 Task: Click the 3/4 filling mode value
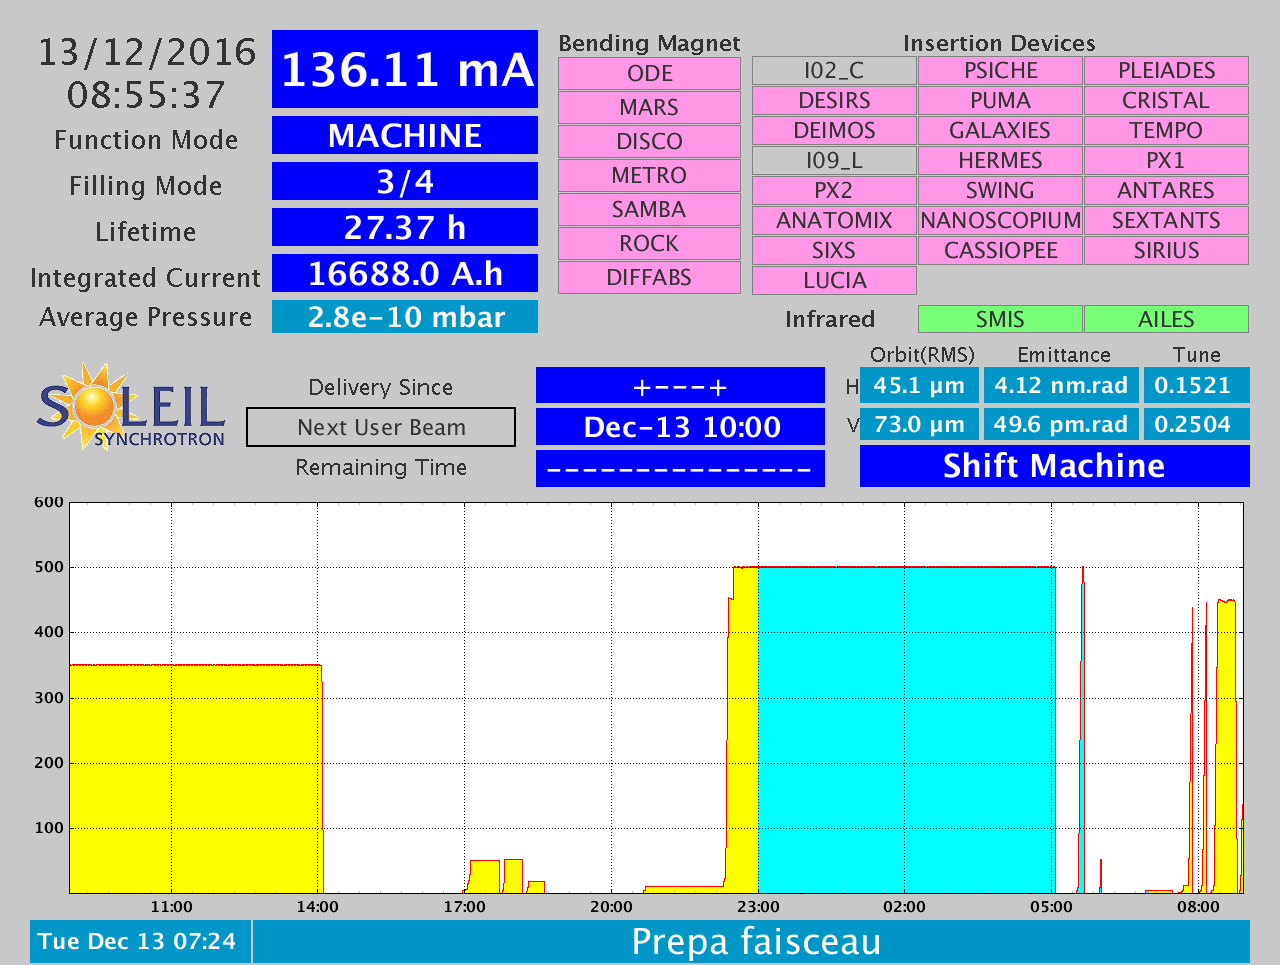pyautogui.click(x=405, y=181)
